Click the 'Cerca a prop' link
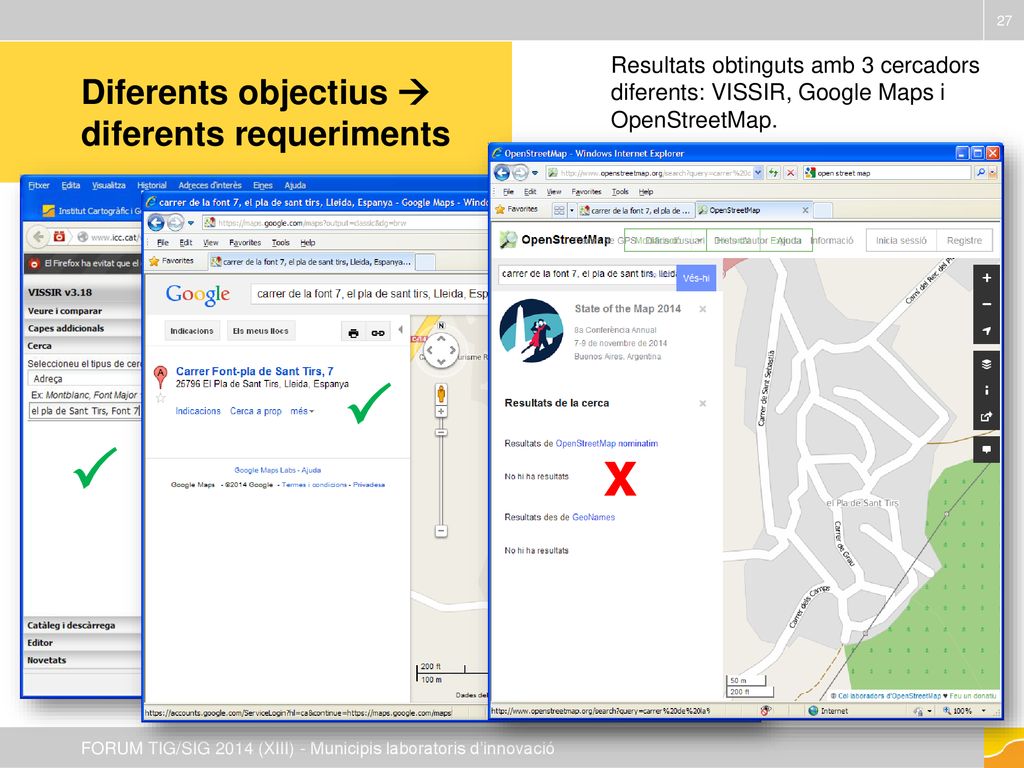 tap(255, 411)
